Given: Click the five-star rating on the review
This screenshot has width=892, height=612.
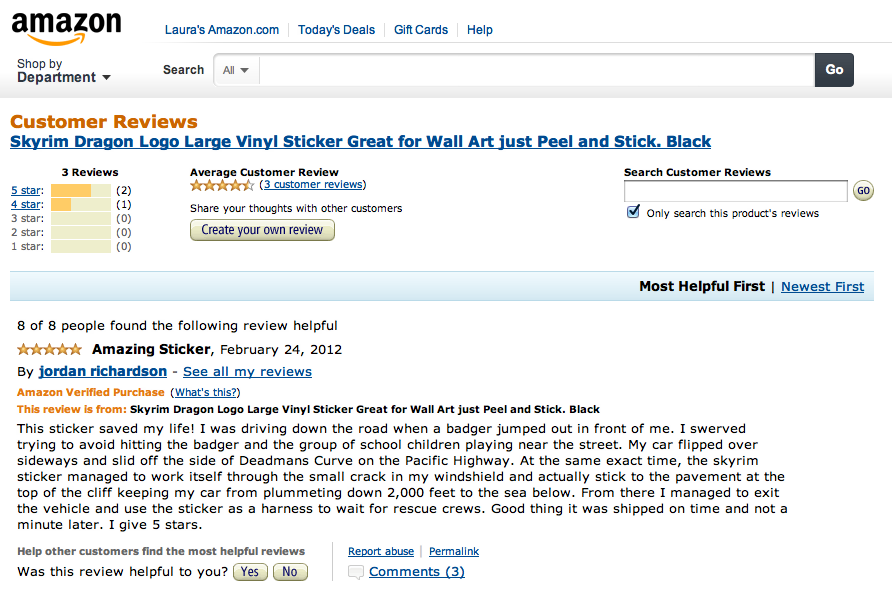Looking at the screenshot, I should pos(49,349).
